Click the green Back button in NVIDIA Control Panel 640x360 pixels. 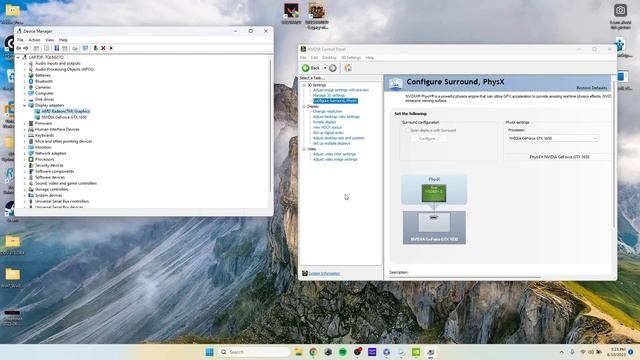pyautogui.click(x=311, y=68)
